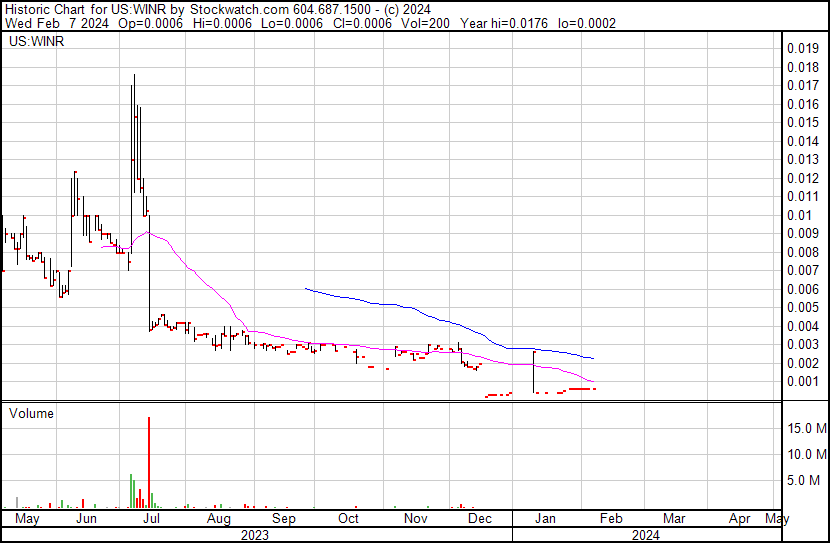
Task: Click the 15.0 M volume axis label
Action: pyautogui.click(x=805, y=428)
